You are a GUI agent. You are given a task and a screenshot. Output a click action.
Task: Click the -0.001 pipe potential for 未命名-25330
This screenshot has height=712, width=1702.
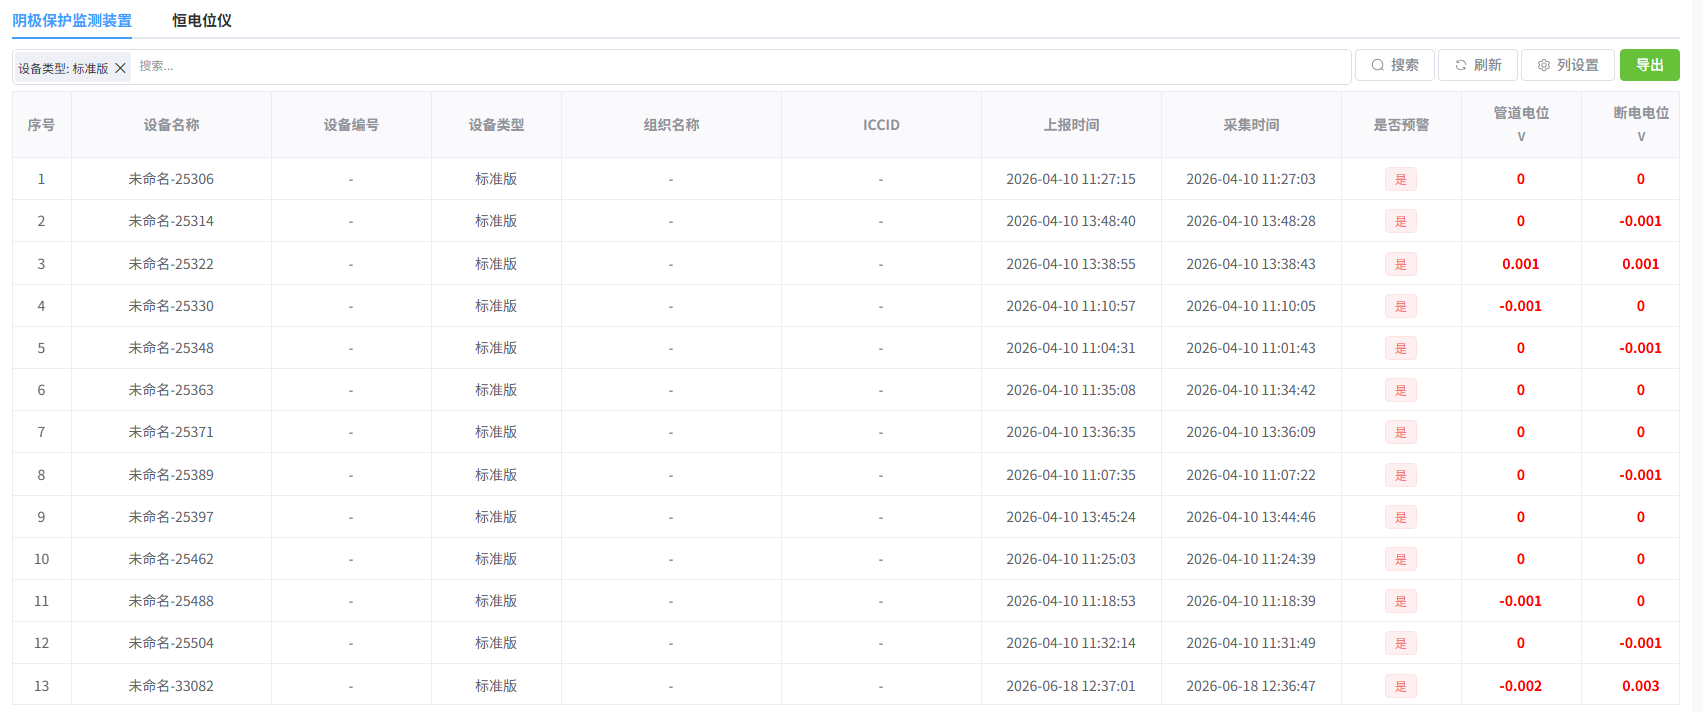tap(1521, 306)
